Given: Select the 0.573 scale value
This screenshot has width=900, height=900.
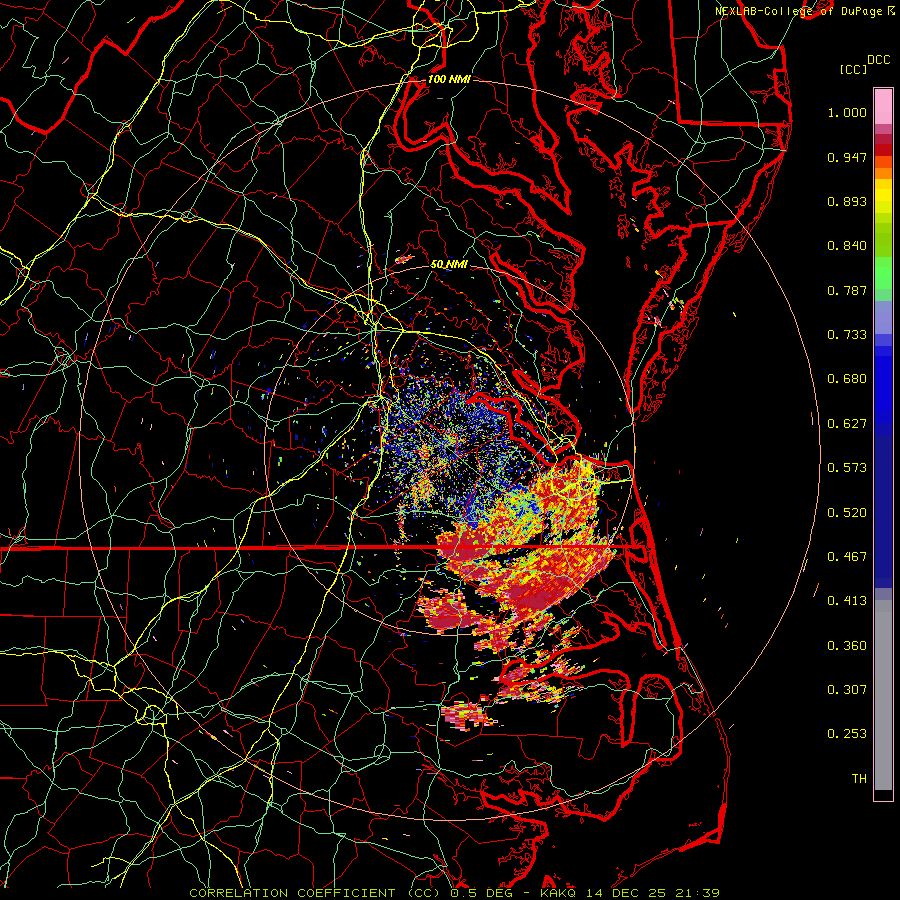Looking at the screenshot, I should point(847,468).
